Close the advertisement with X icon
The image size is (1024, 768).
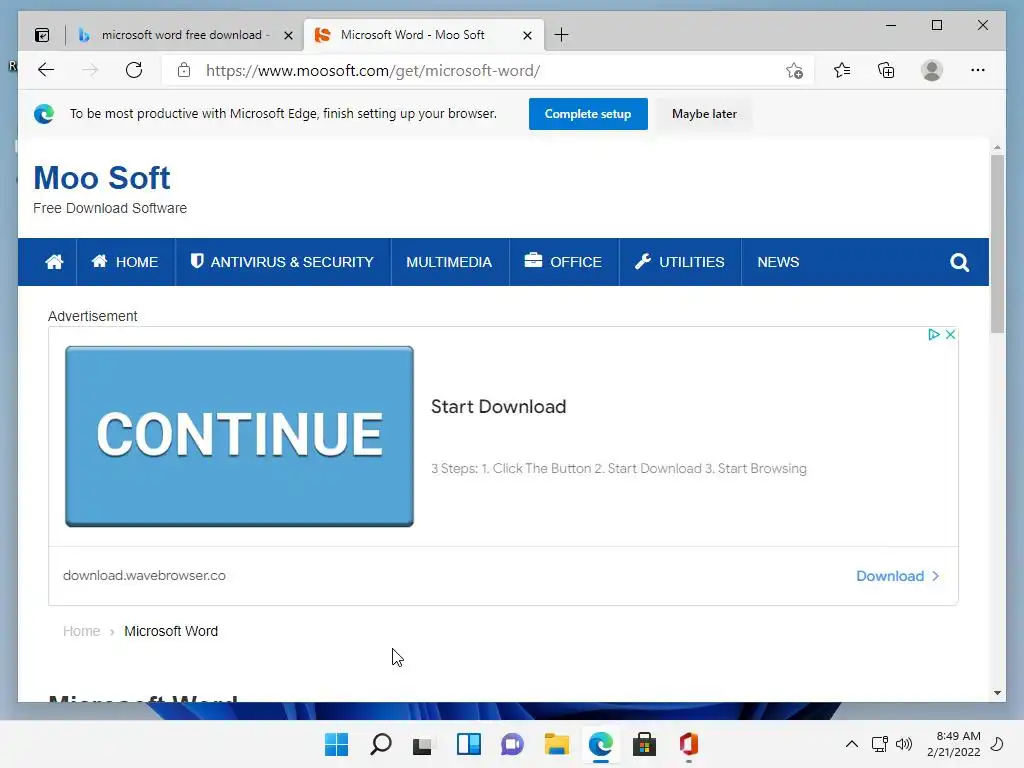[x=951, y=334]
